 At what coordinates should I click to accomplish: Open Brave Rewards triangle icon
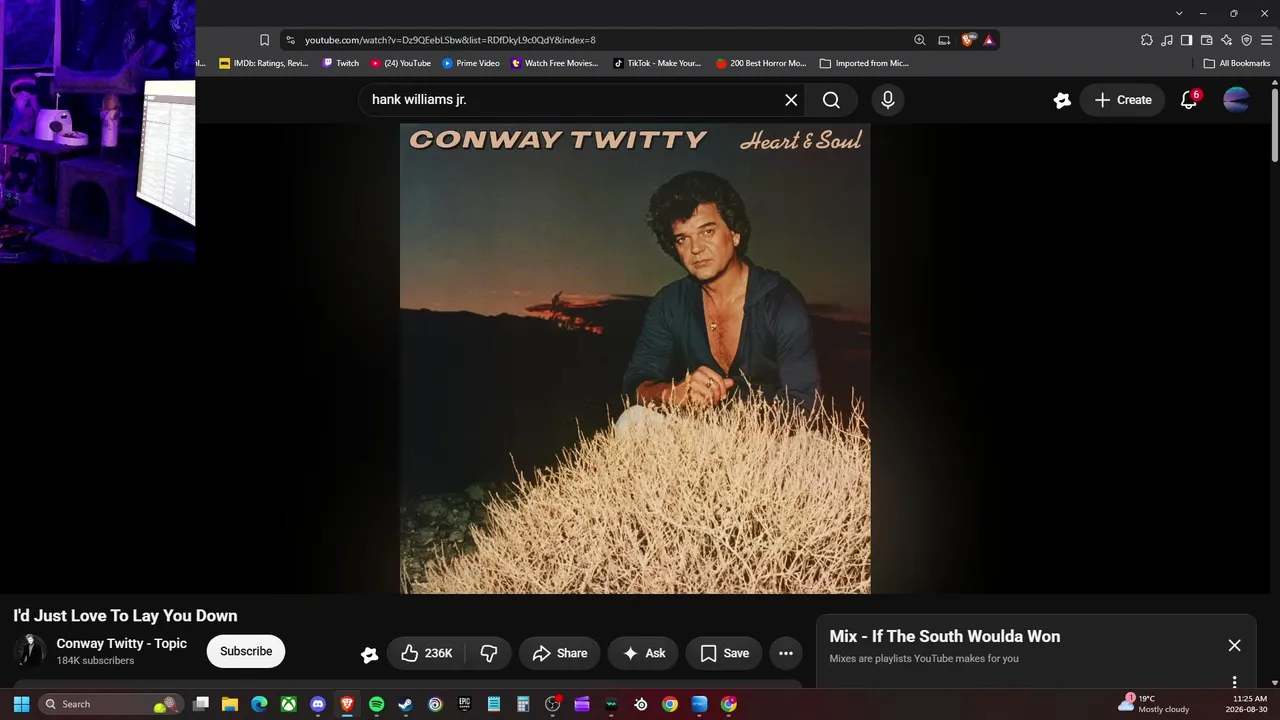point(989,40)
